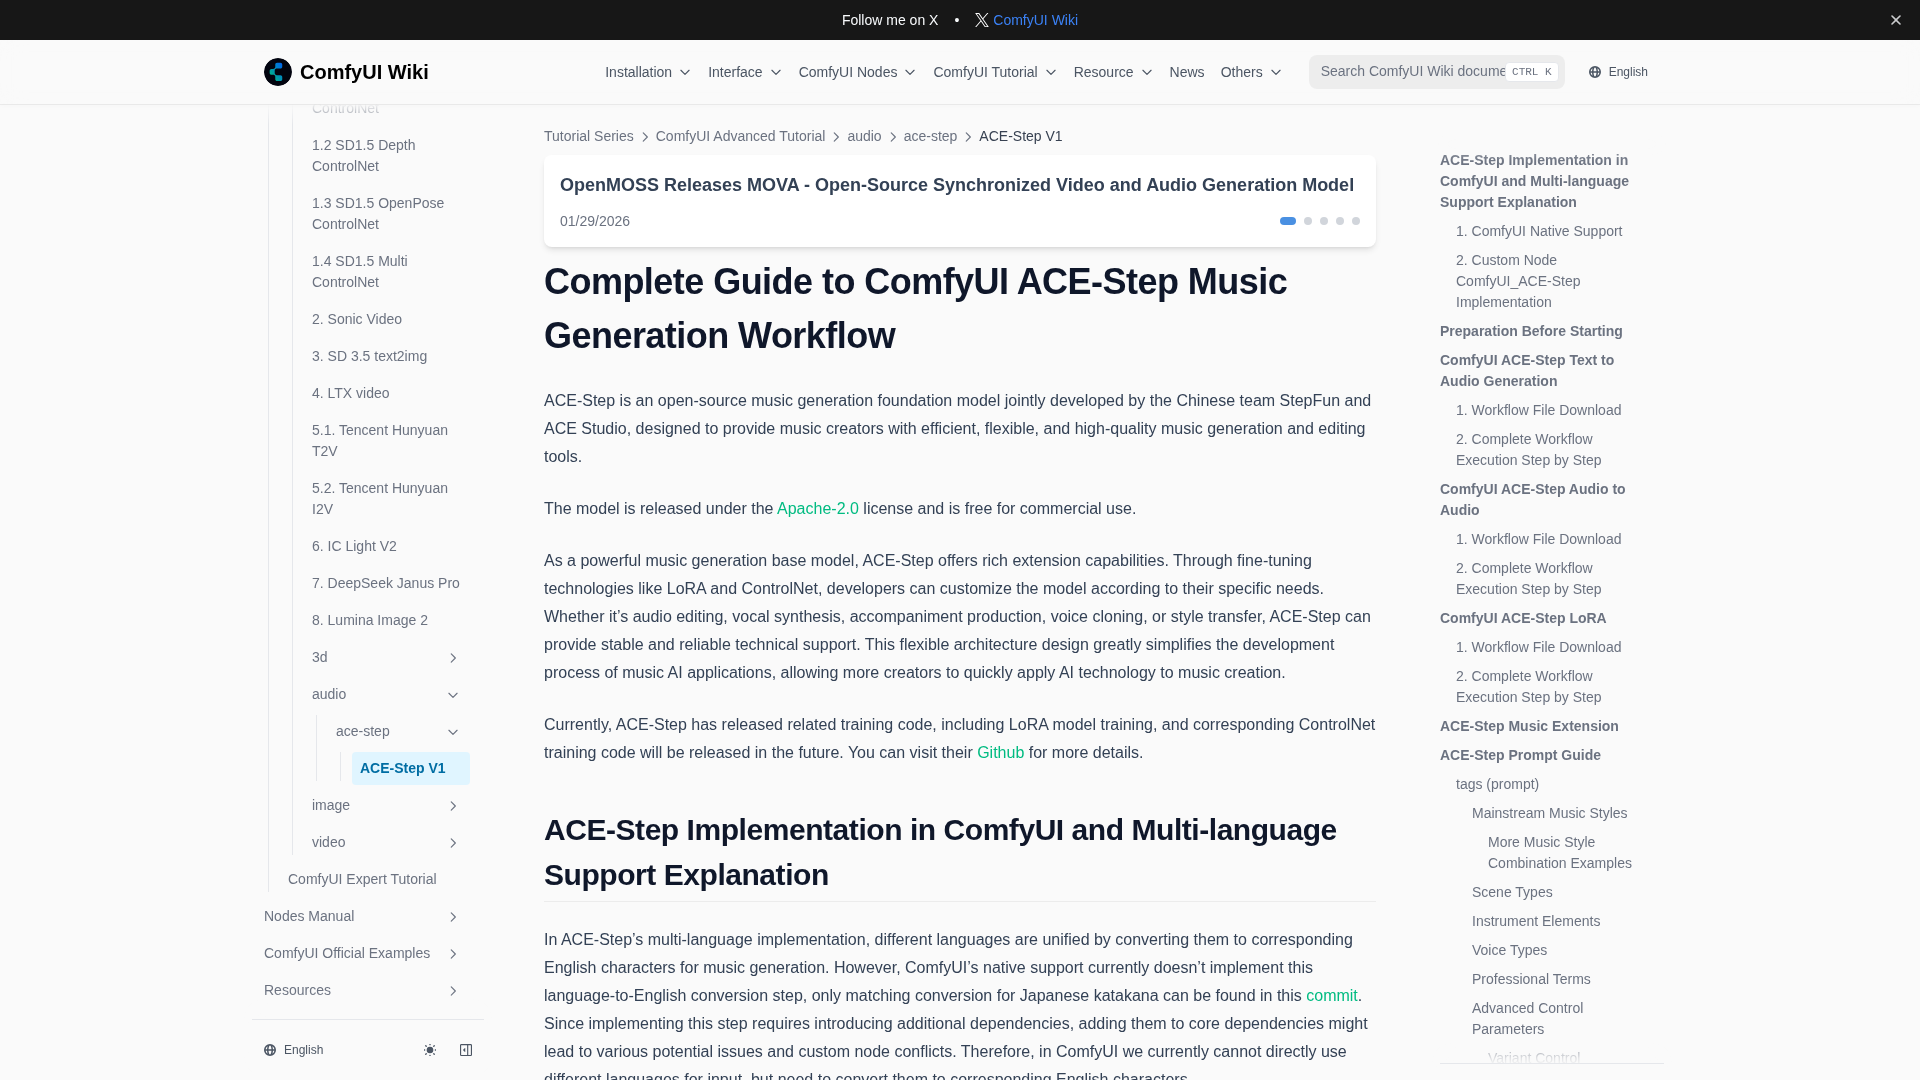Go to the News page
This screenshot has height=1080, width=1920.
pos(1186,72)
